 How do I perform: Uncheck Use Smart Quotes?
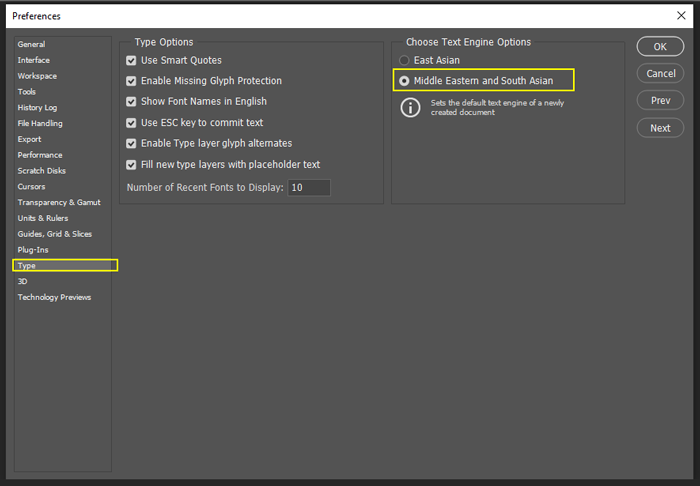131,60
